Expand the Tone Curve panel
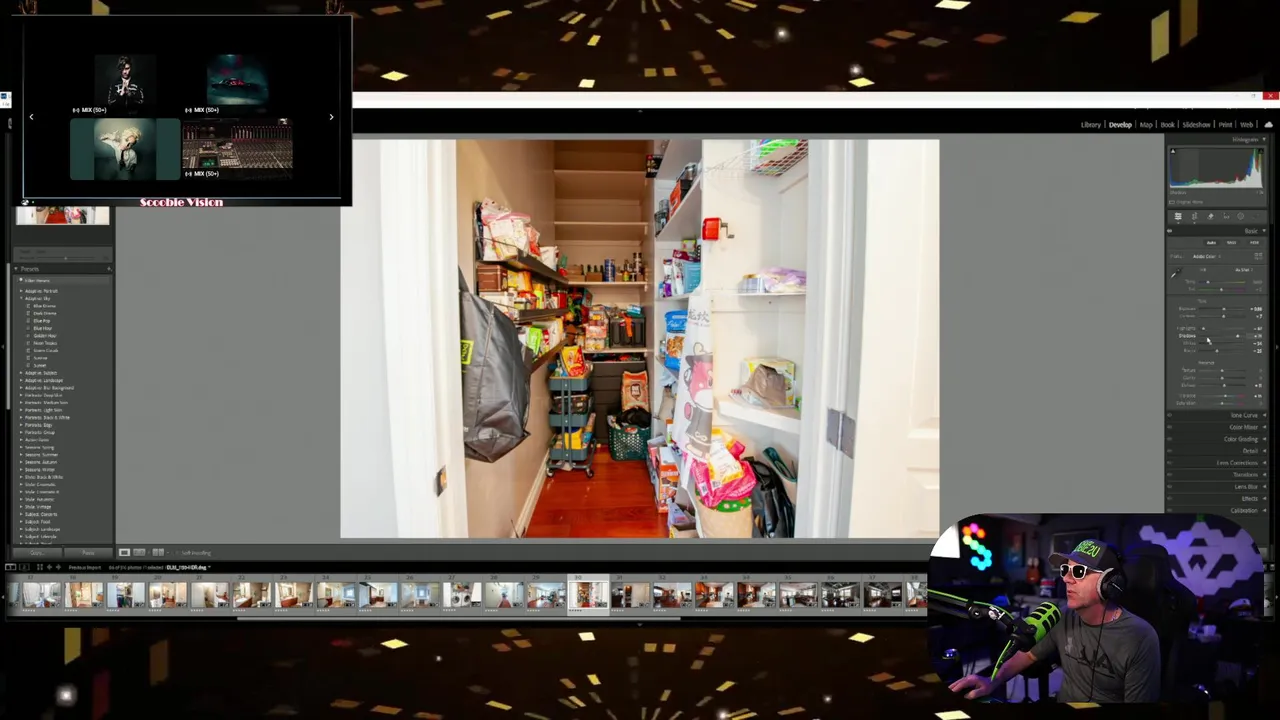This screenshot has width=1280, height=720. 1264,415
